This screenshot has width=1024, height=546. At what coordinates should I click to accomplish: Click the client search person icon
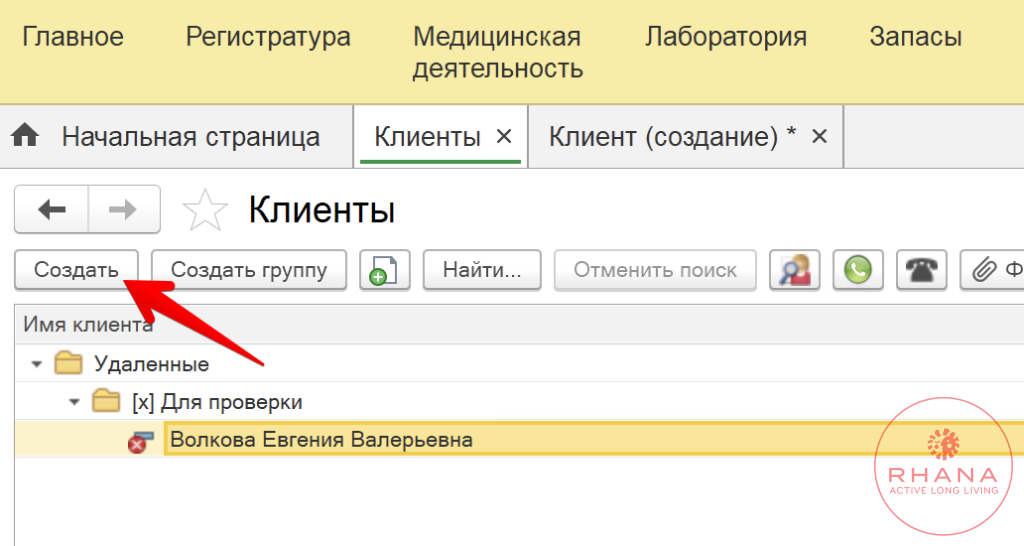coord(795,270)
